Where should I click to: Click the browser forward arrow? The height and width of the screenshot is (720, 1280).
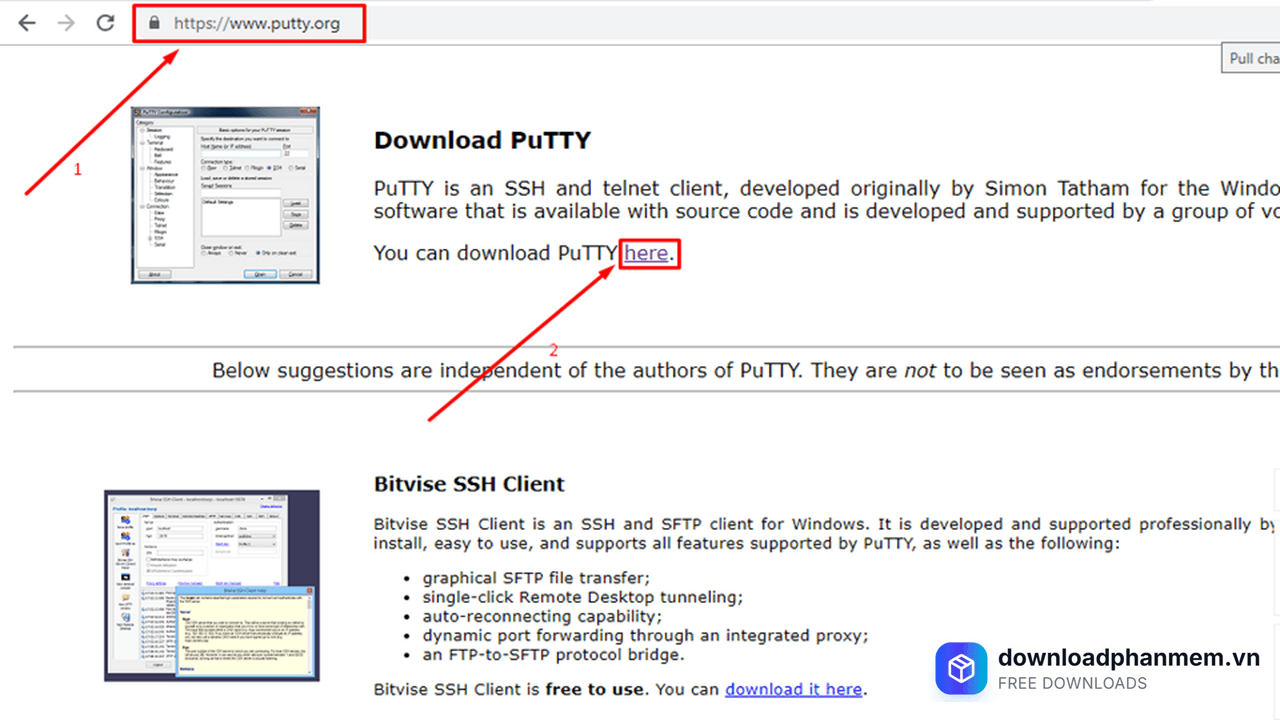click(x=66, y=22)
